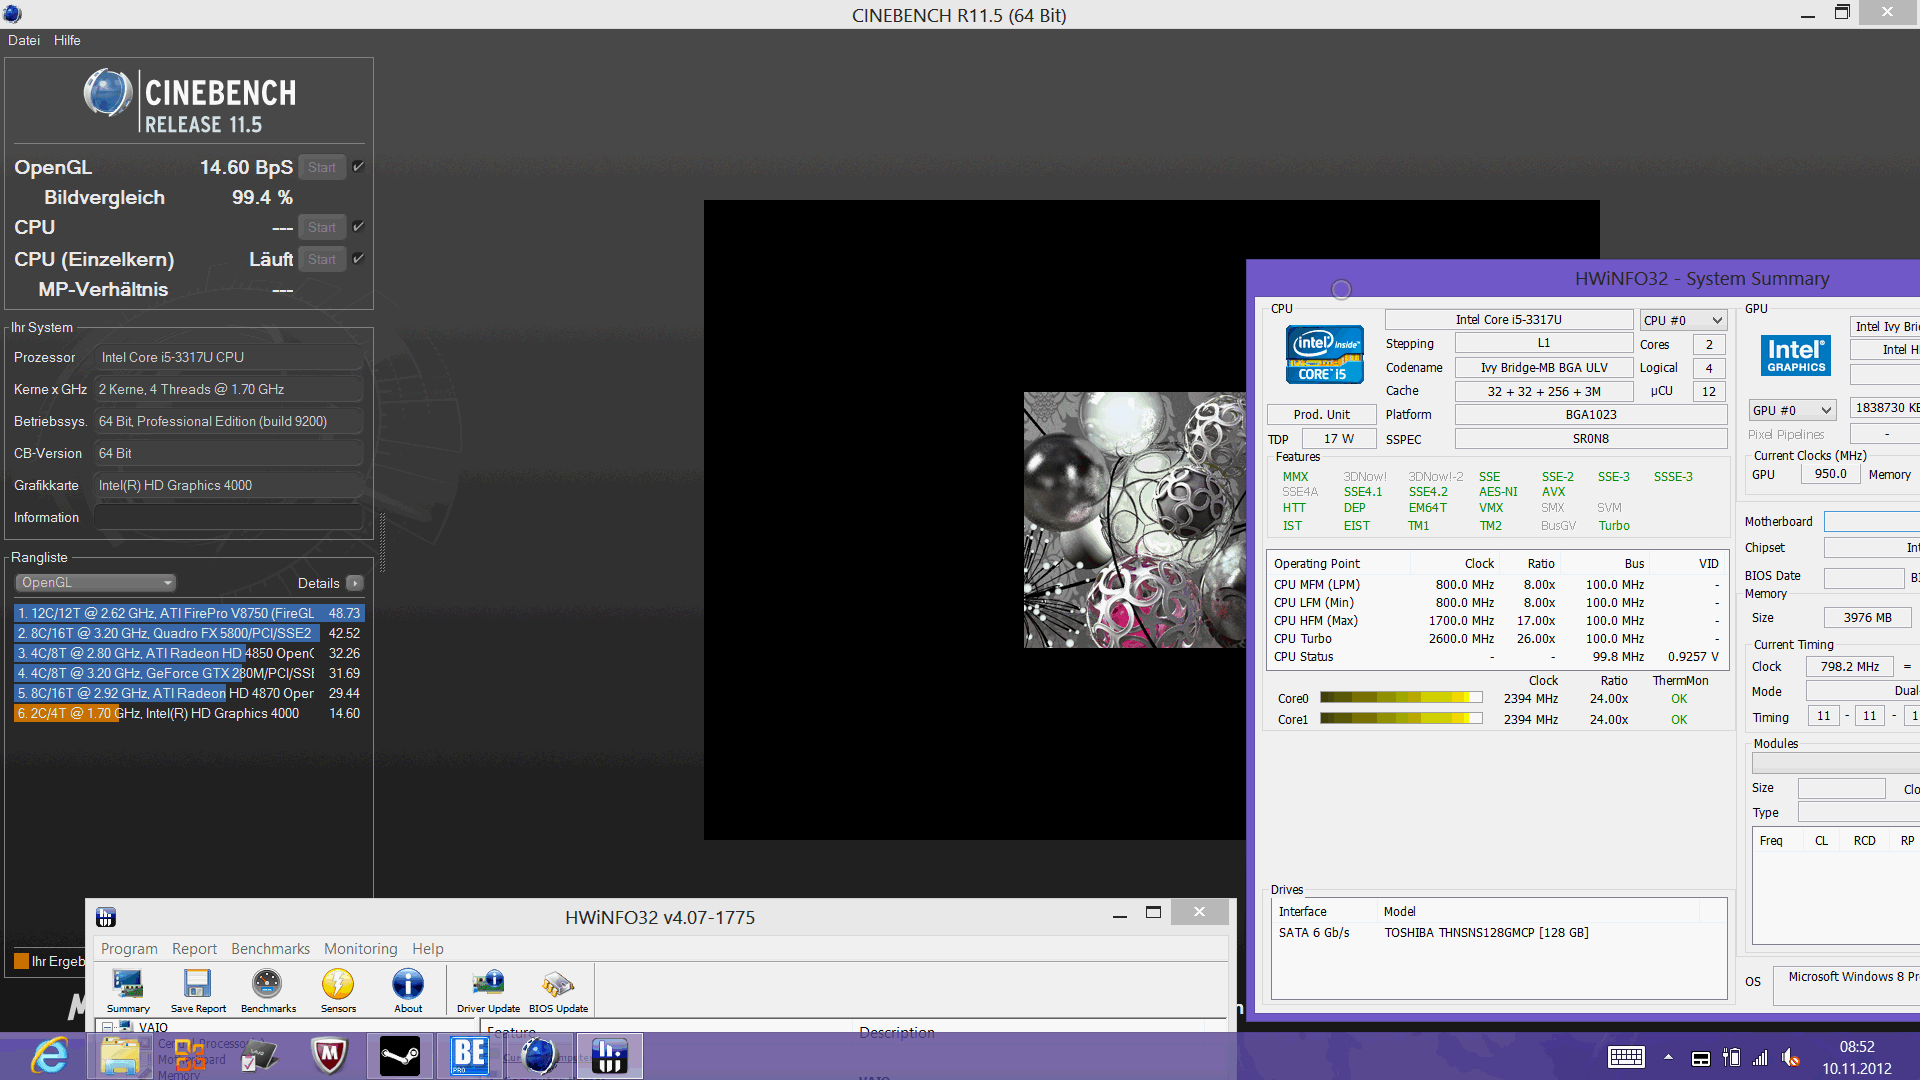Click Start button next to CPU (Einzelkern)

(x=322, y=259)
